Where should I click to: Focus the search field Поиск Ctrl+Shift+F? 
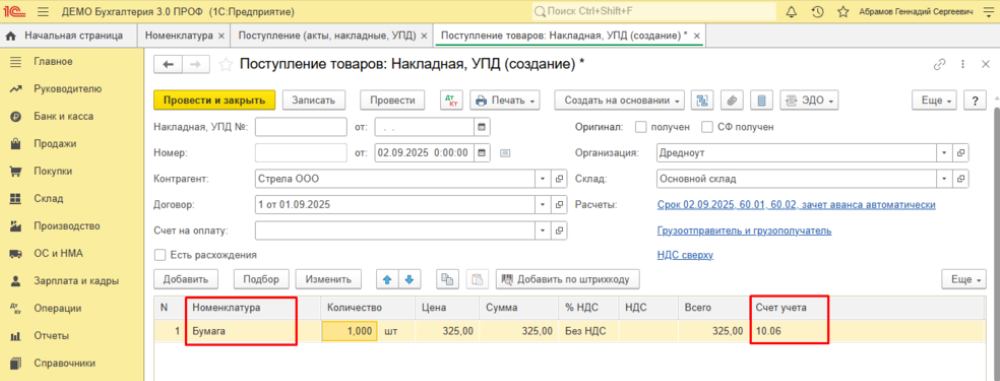(654, 11)
